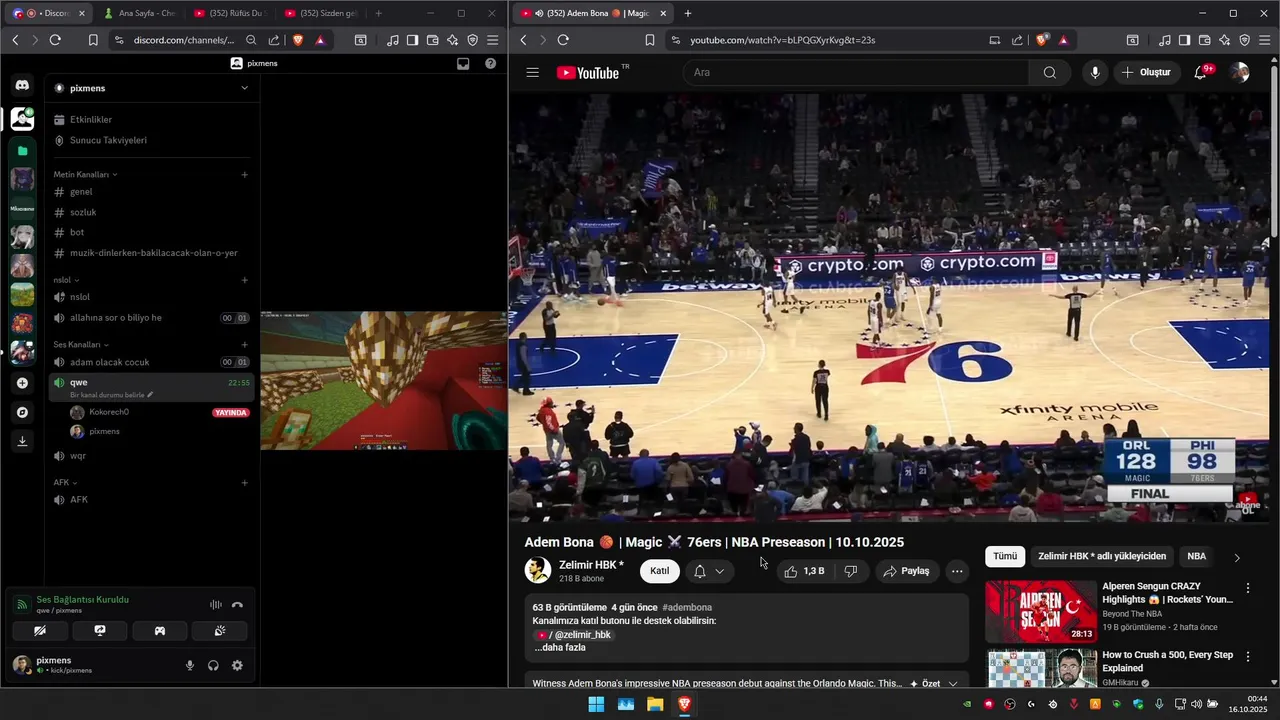Switch to the Sizden gel YouTube tab
The width and height of the screenshot is (1280, 720).
tap(320, 13)
